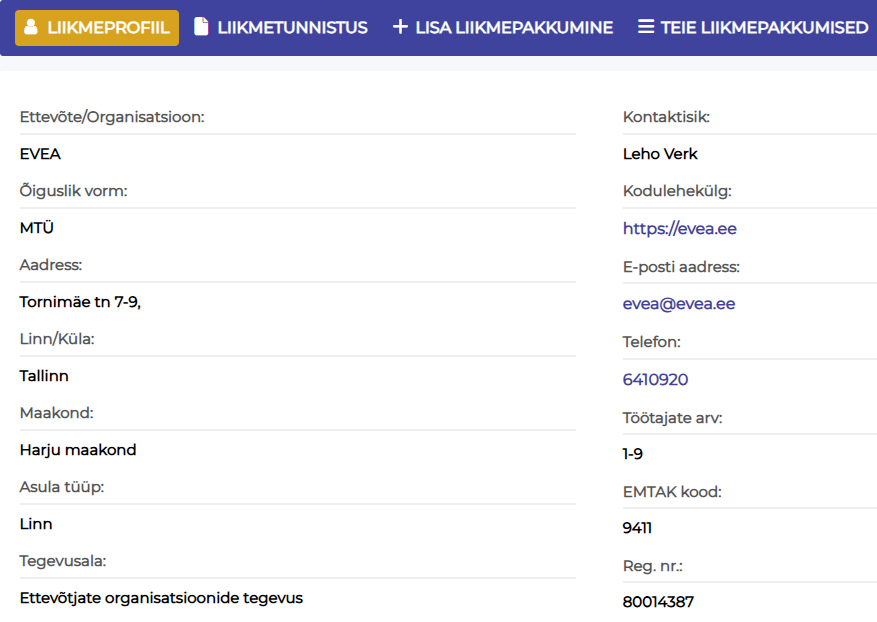
Task: Open the https://evea.ee website link
Action: click(x=680, y=229)
